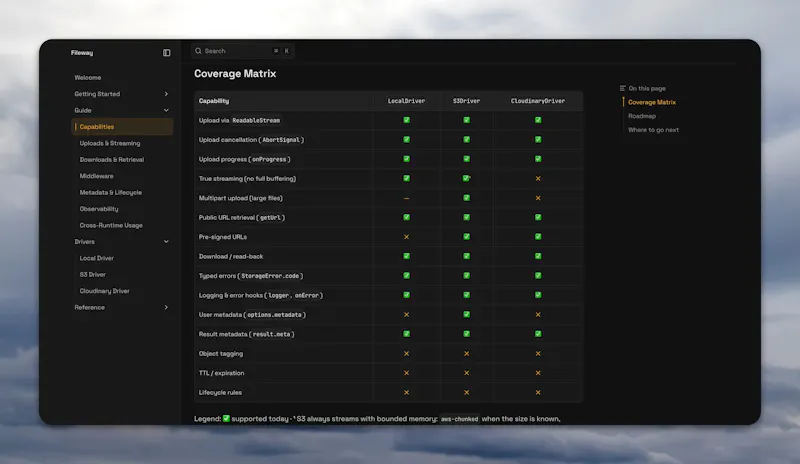
Task: Open Metadata & Lifecycle page
Action: pos(111,192)
